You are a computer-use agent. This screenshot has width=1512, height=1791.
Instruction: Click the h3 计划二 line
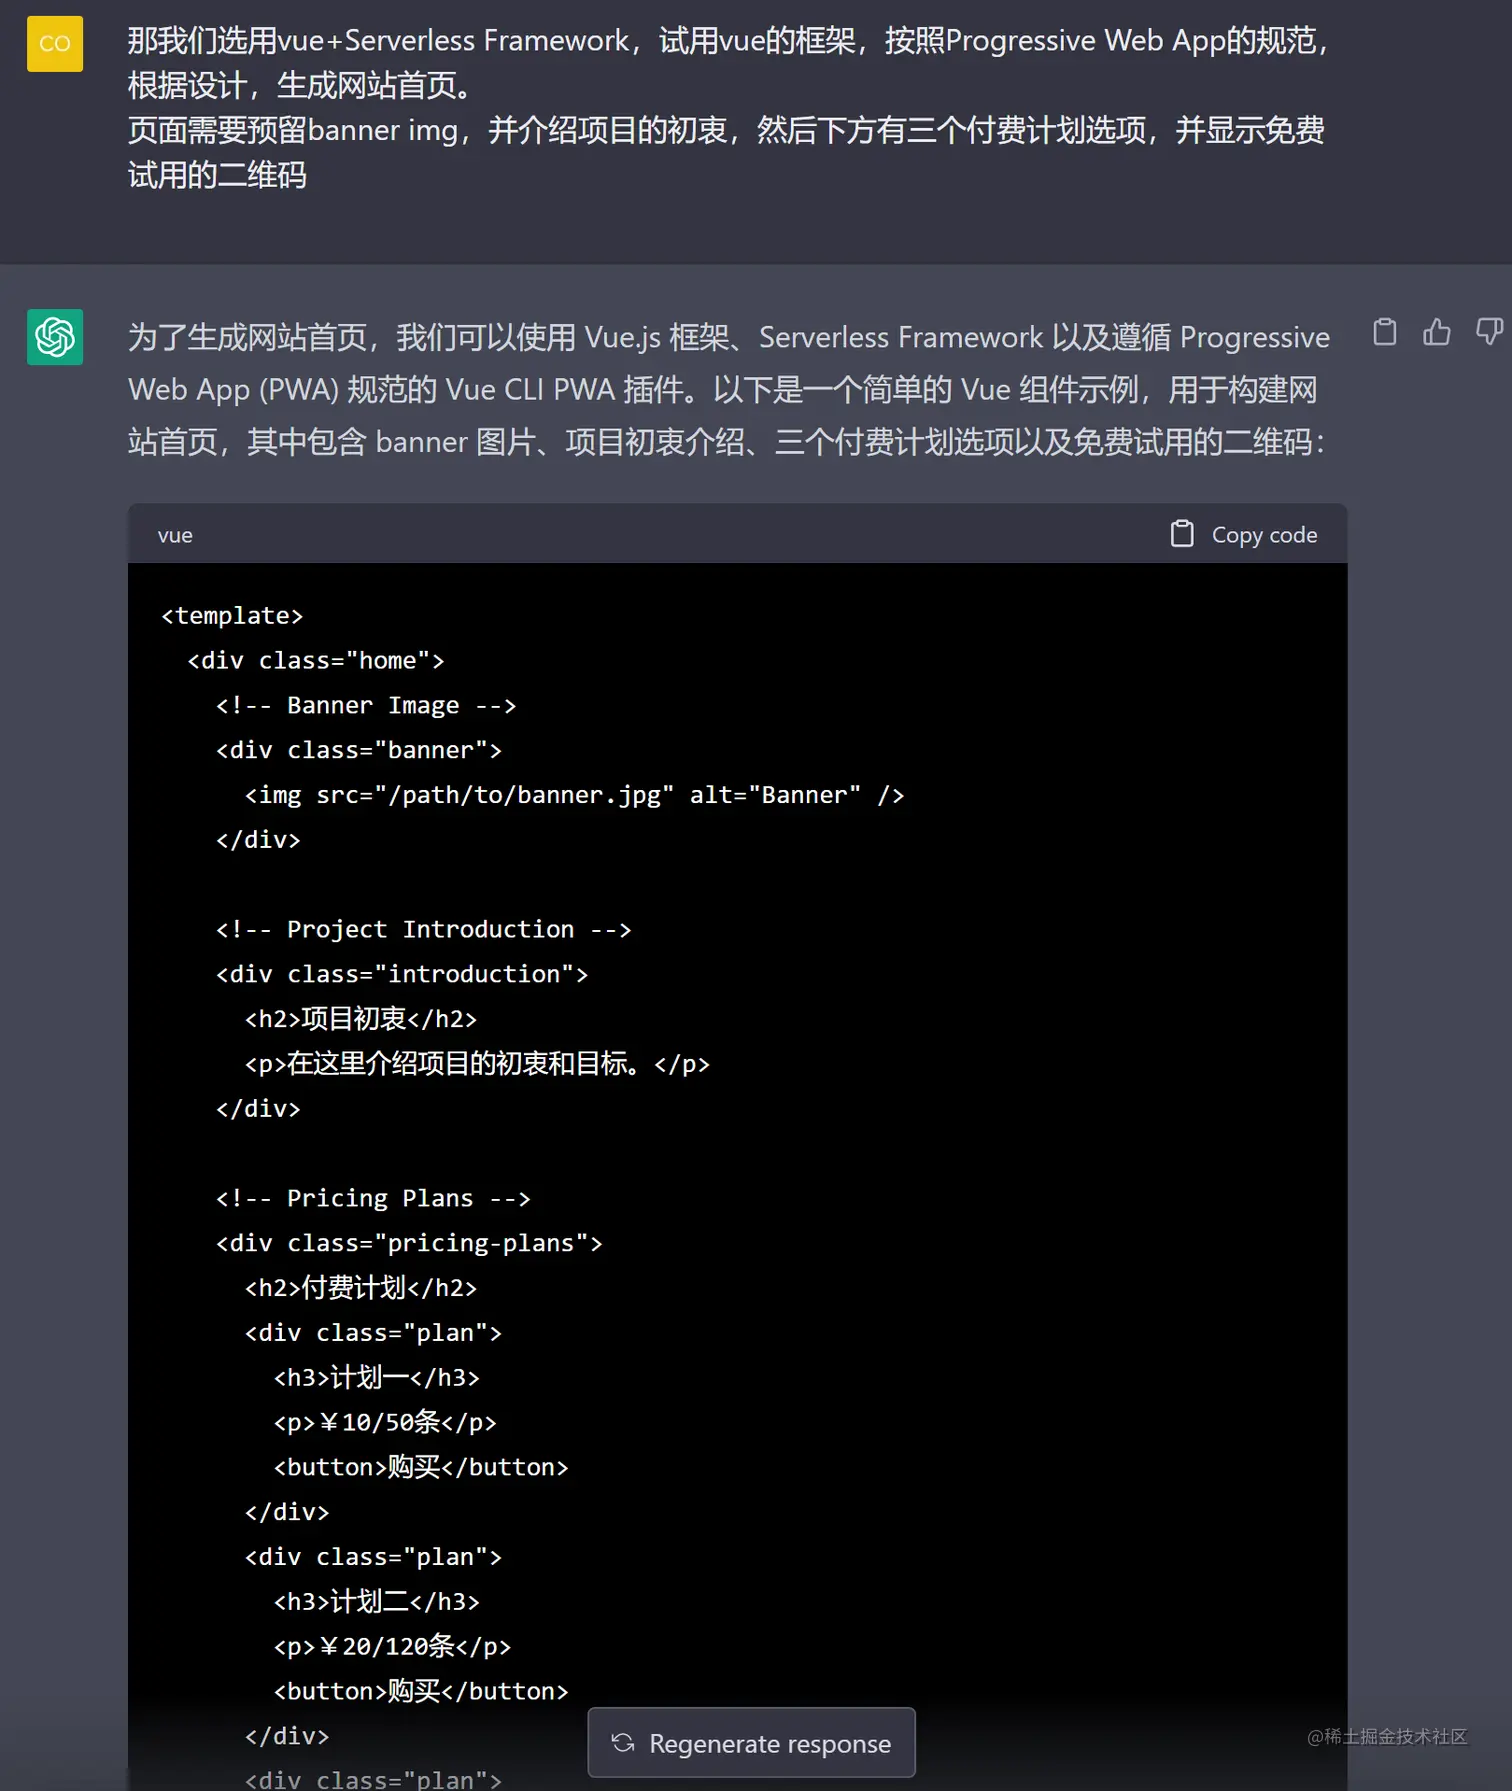(376, 1602)
